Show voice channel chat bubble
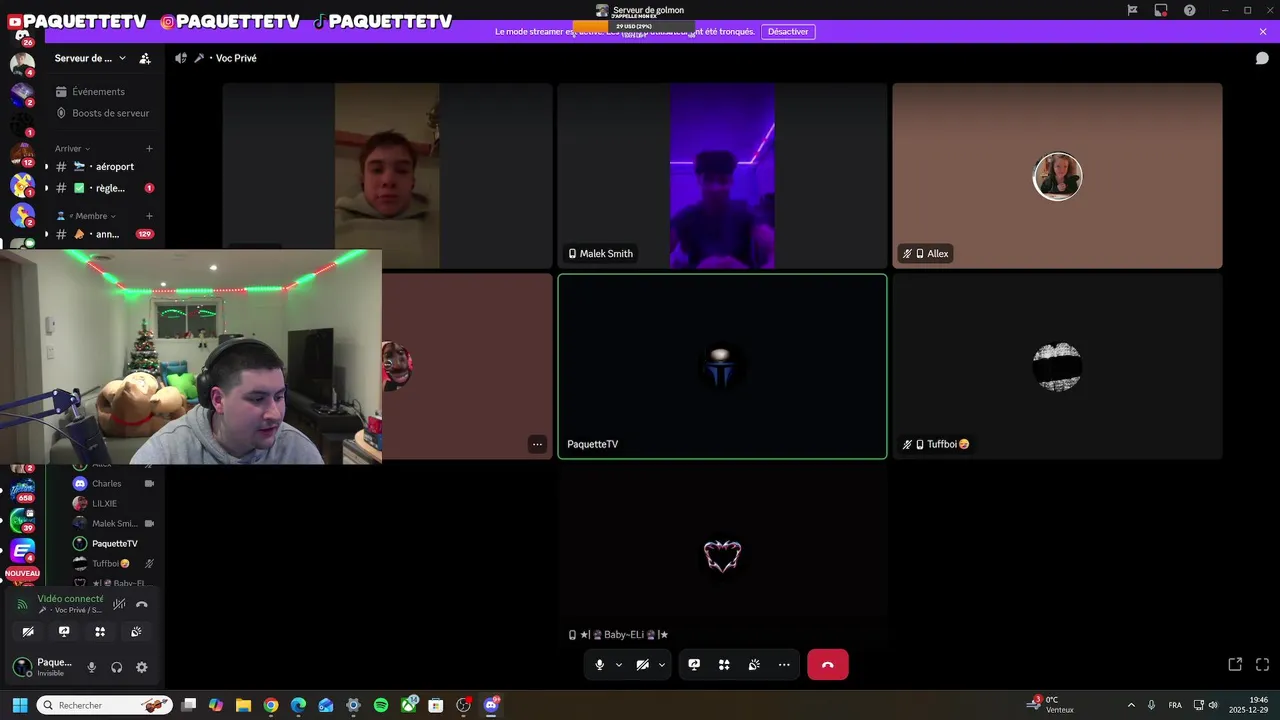Screen dimensions: 1280x720 pos(1262,58)
